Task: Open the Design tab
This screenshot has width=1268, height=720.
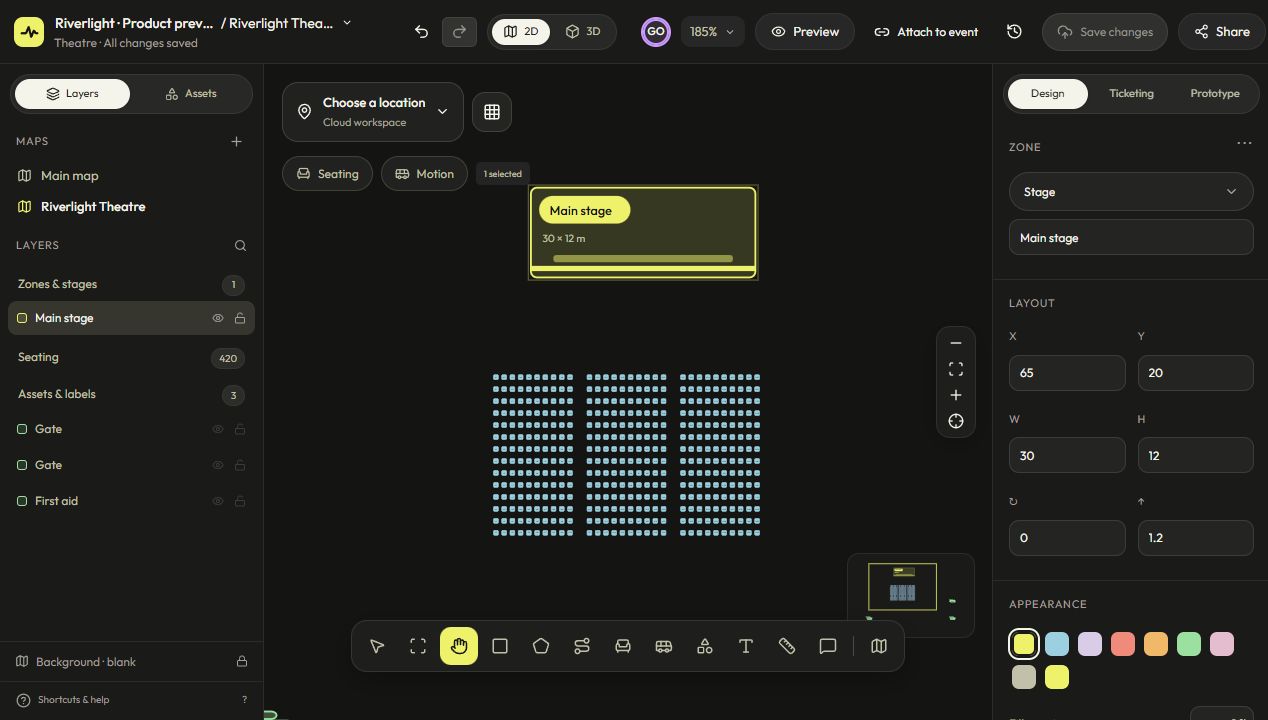Action: pyautogui.click(x=1047, y=94)
